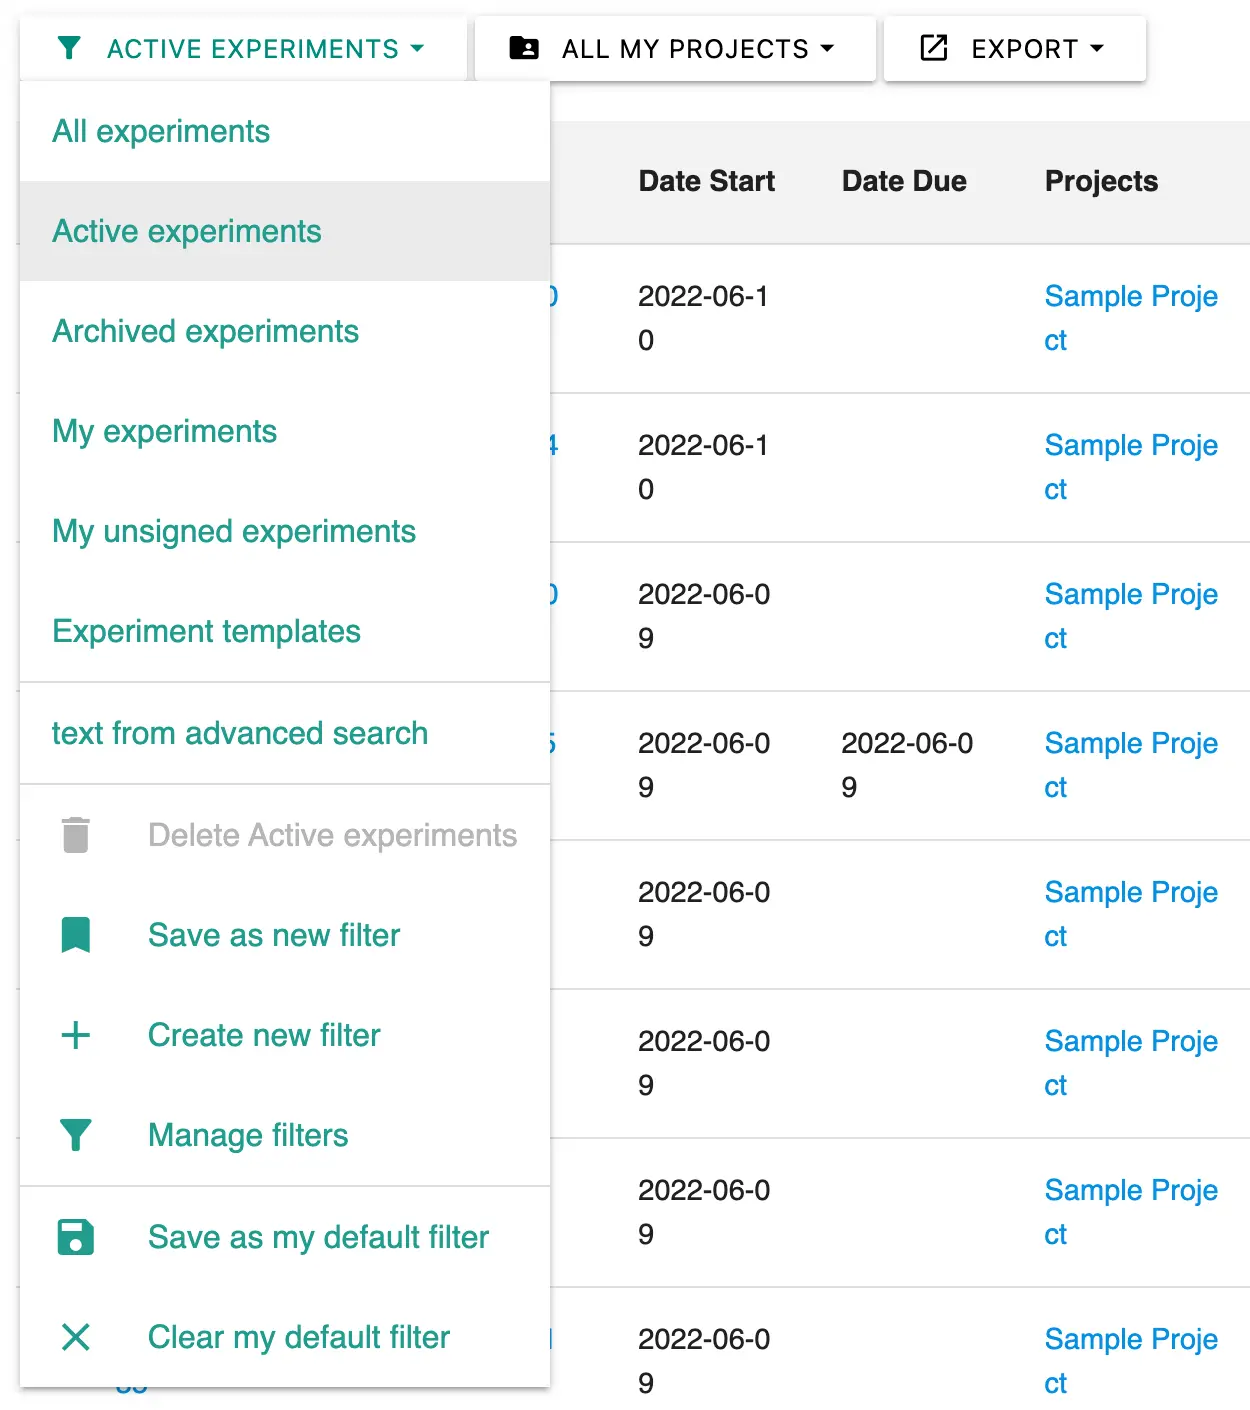Open the Export dropdown menu
This screenshot has height=1410, width=1250.
click(1015, 48)
